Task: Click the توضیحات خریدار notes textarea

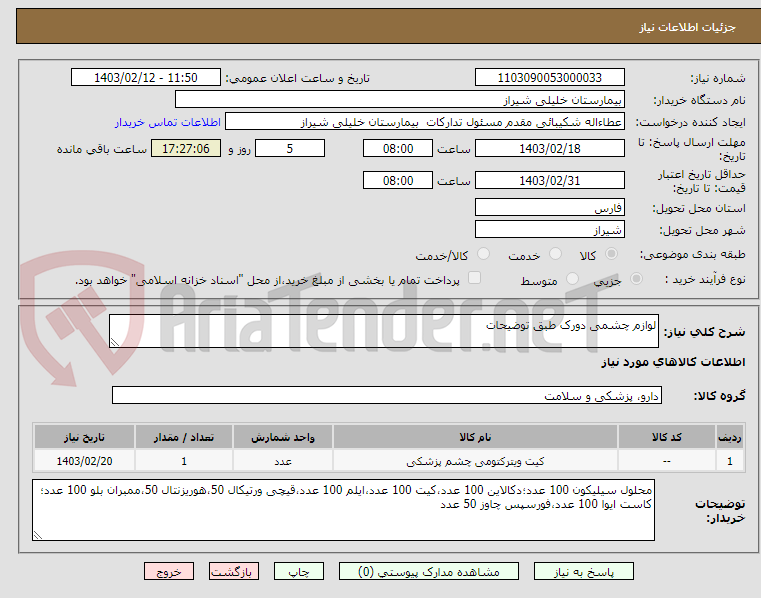Action: [x=343, y=510]
